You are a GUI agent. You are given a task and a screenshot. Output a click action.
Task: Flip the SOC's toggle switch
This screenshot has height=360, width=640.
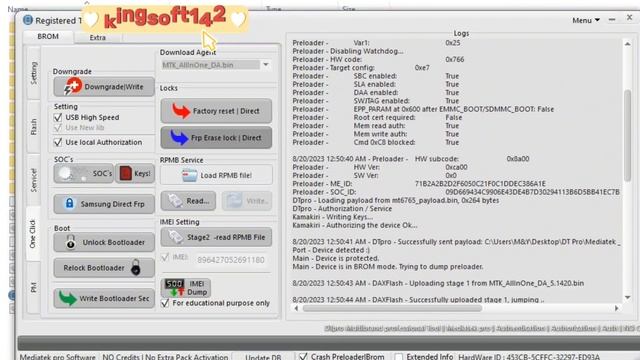tap(72, 173)
